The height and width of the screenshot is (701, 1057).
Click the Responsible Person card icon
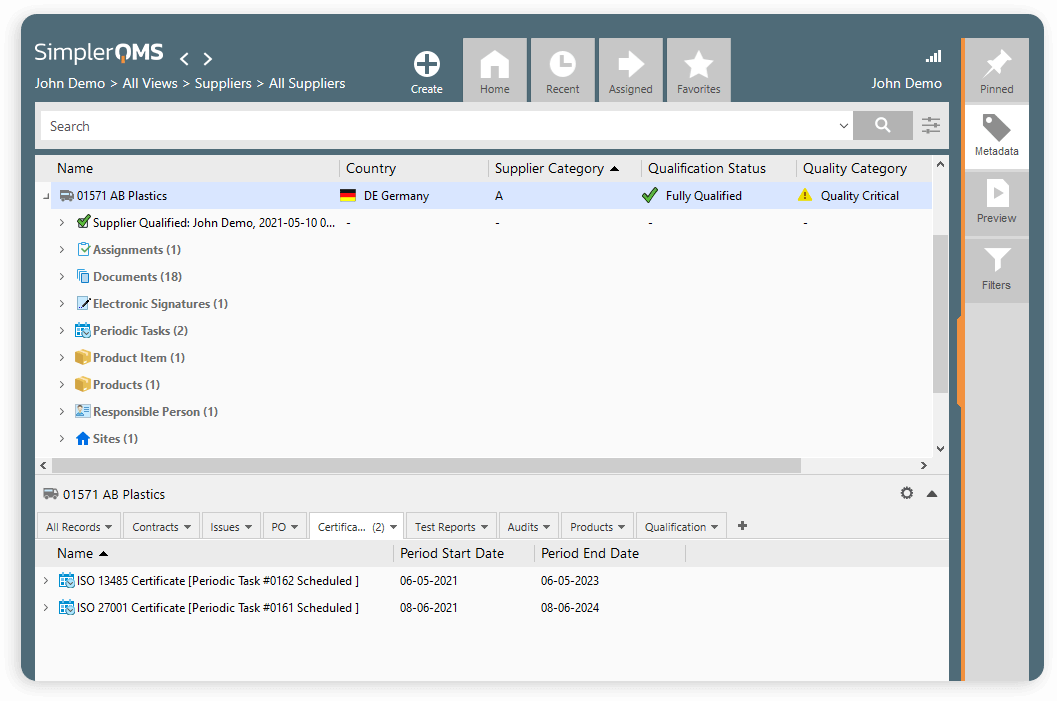(x=83, y=411)
